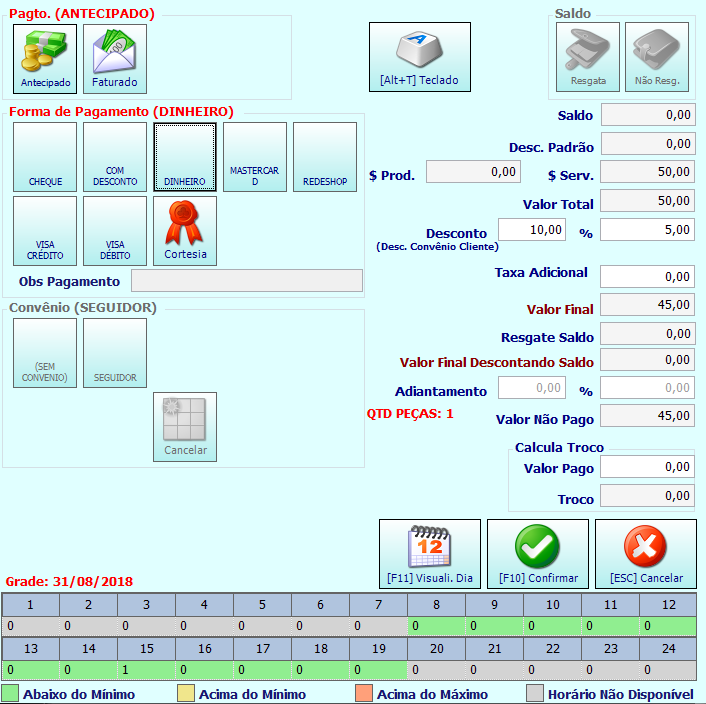Click the Taxa Adicional field

[647, 276]
